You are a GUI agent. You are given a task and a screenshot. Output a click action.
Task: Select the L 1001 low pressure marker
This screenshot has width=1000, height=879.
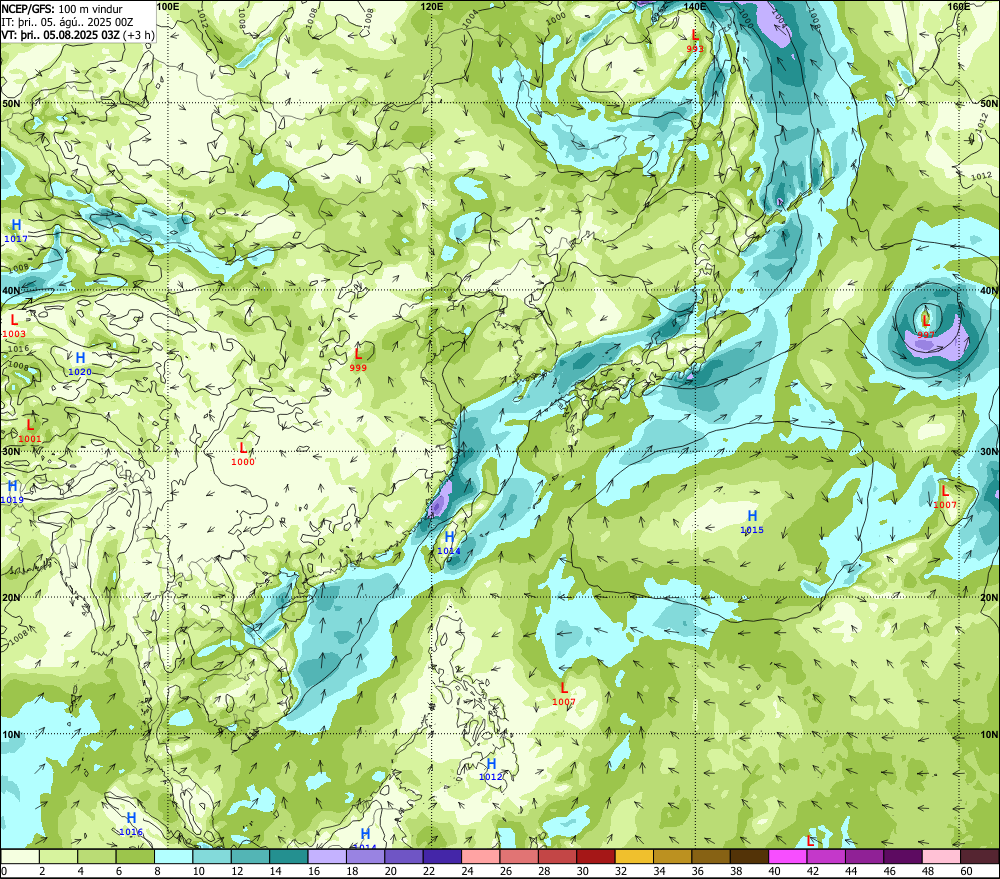(x=29, y=431)
